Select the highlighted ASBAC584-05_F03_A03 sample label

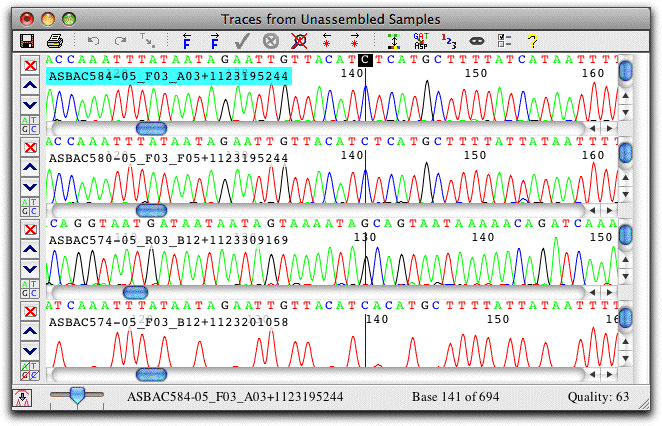(x=168, y=76)
